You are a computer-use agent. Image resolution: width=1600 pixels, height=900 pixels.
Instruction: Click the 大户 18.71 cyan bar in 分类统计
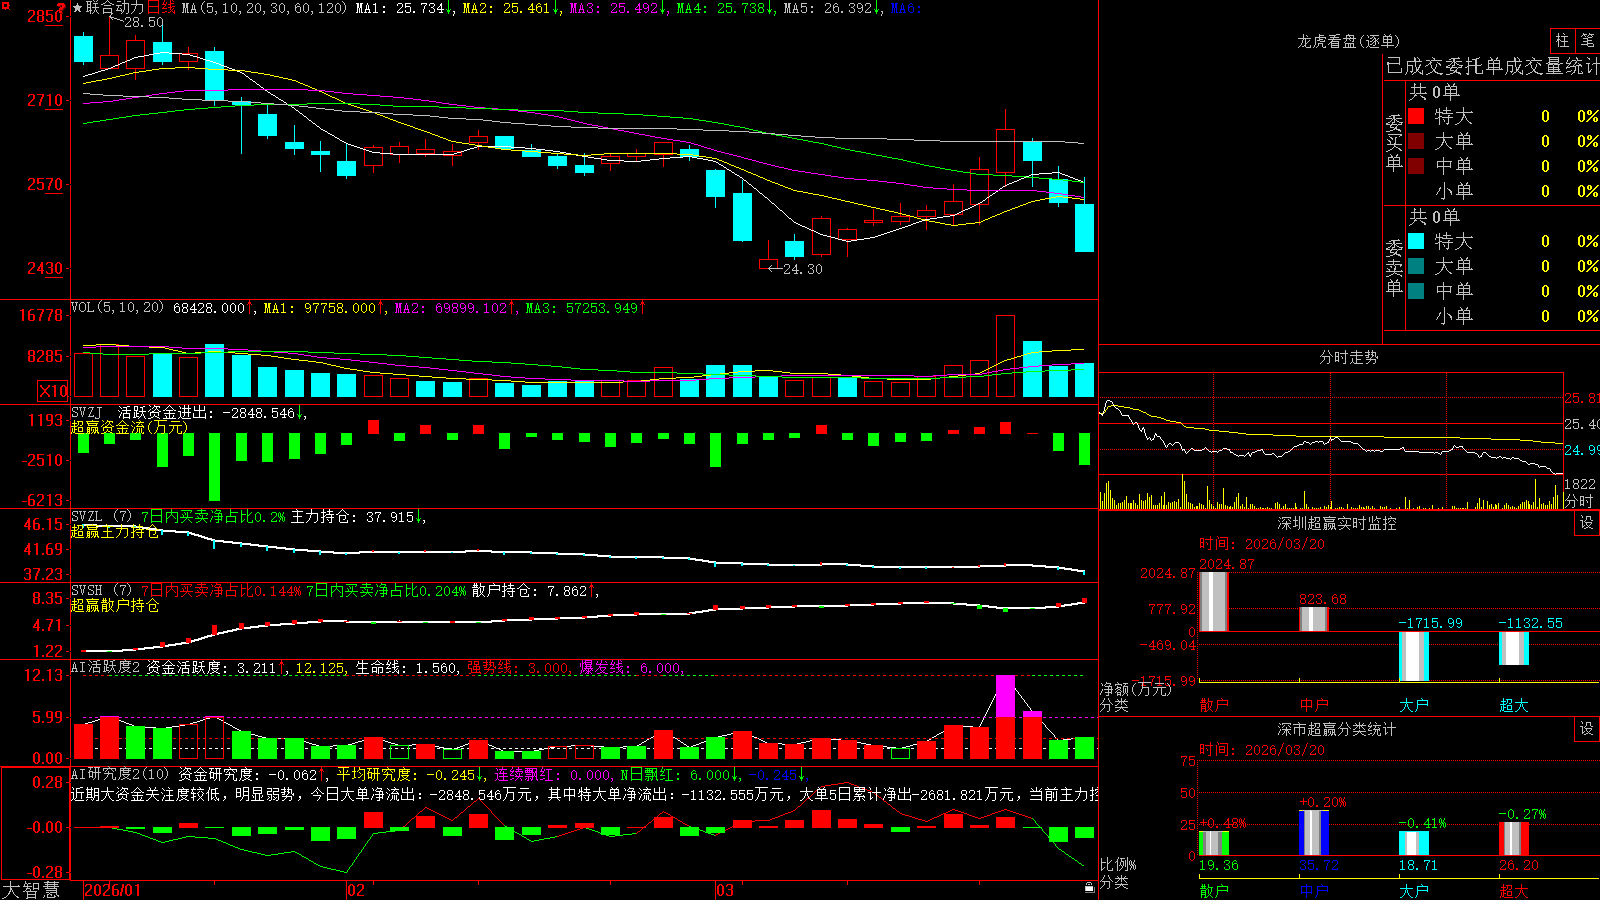pyautogui.click(x=1414, y=844)
